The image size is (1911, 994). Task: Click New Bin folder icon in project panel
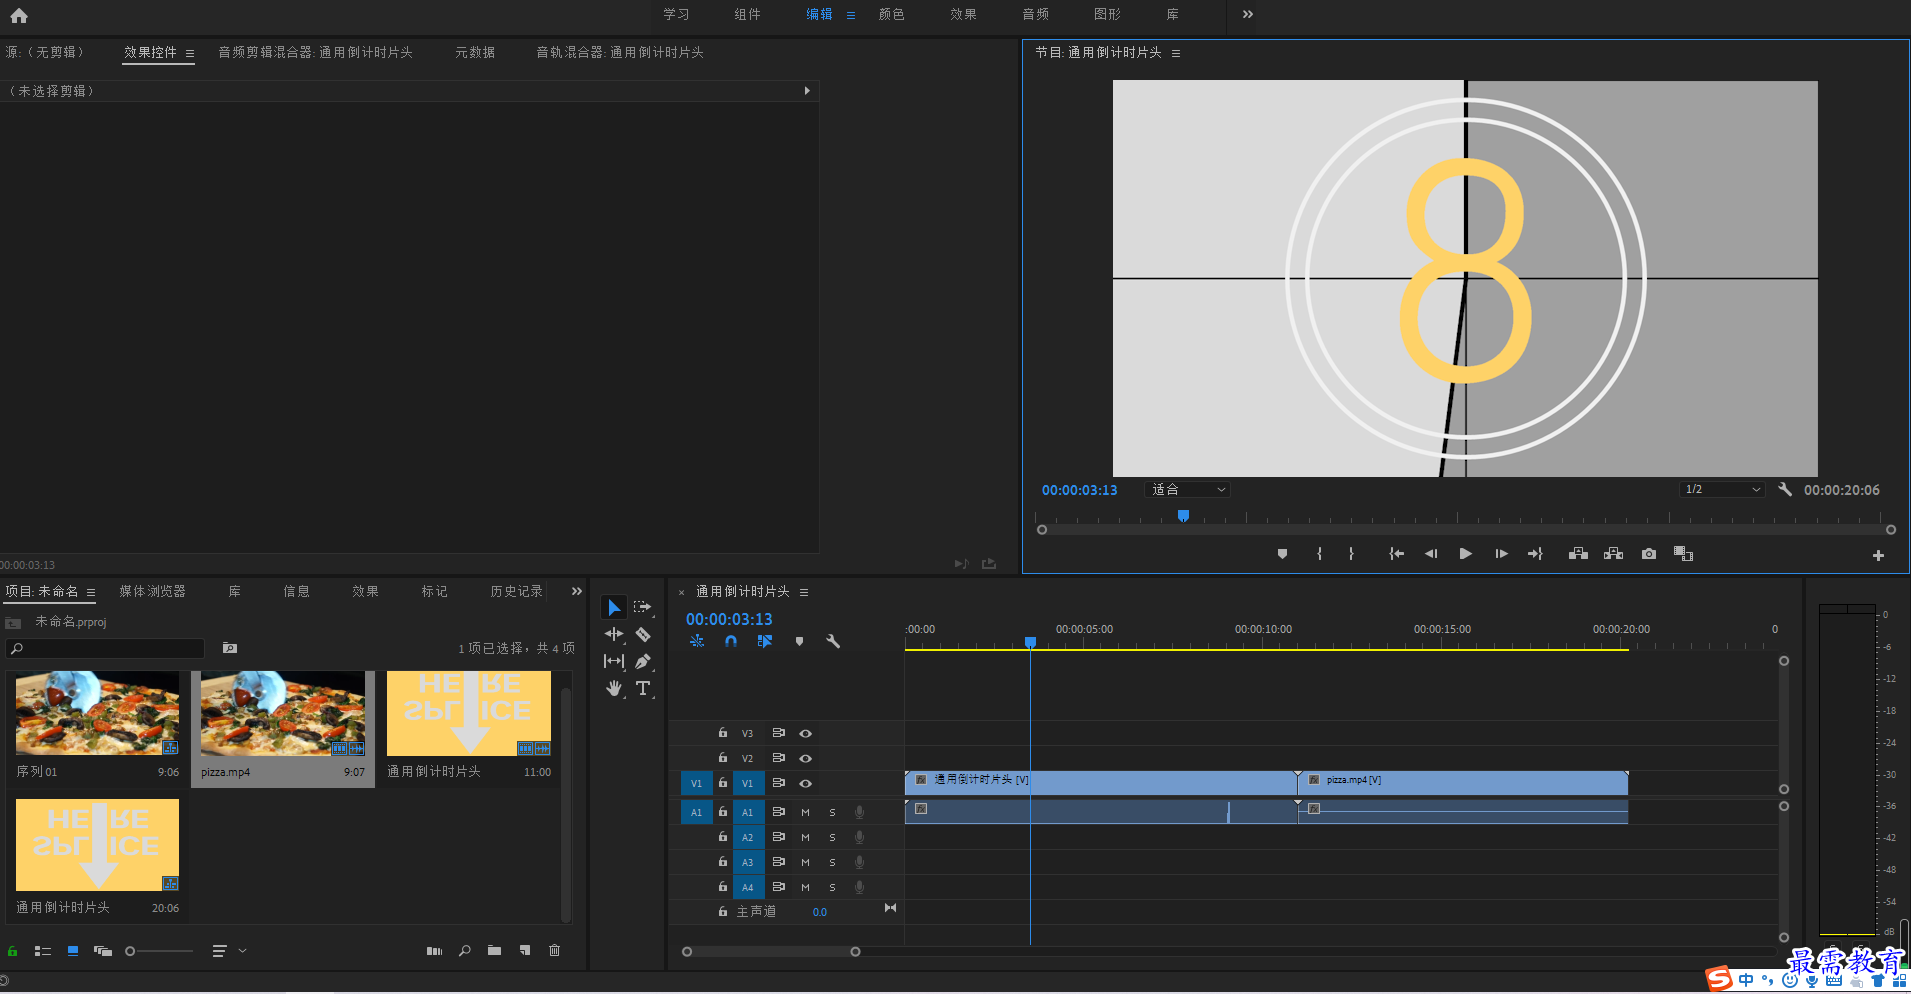point(494,951)
